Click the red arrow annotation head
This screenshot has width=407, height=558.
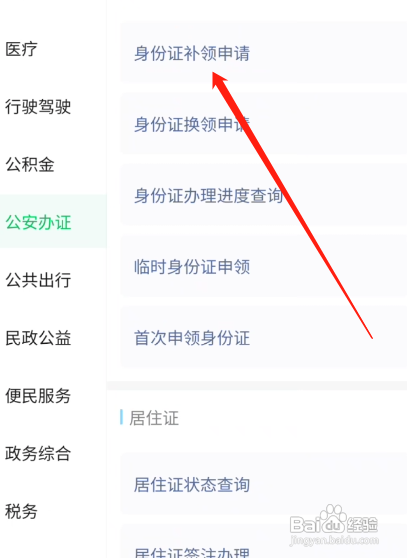[x=219, y=80]
